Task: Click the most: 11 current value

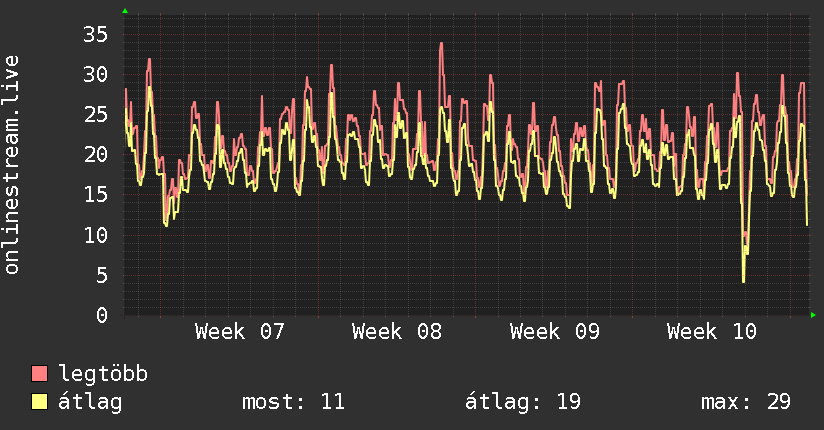Action: 293,402
